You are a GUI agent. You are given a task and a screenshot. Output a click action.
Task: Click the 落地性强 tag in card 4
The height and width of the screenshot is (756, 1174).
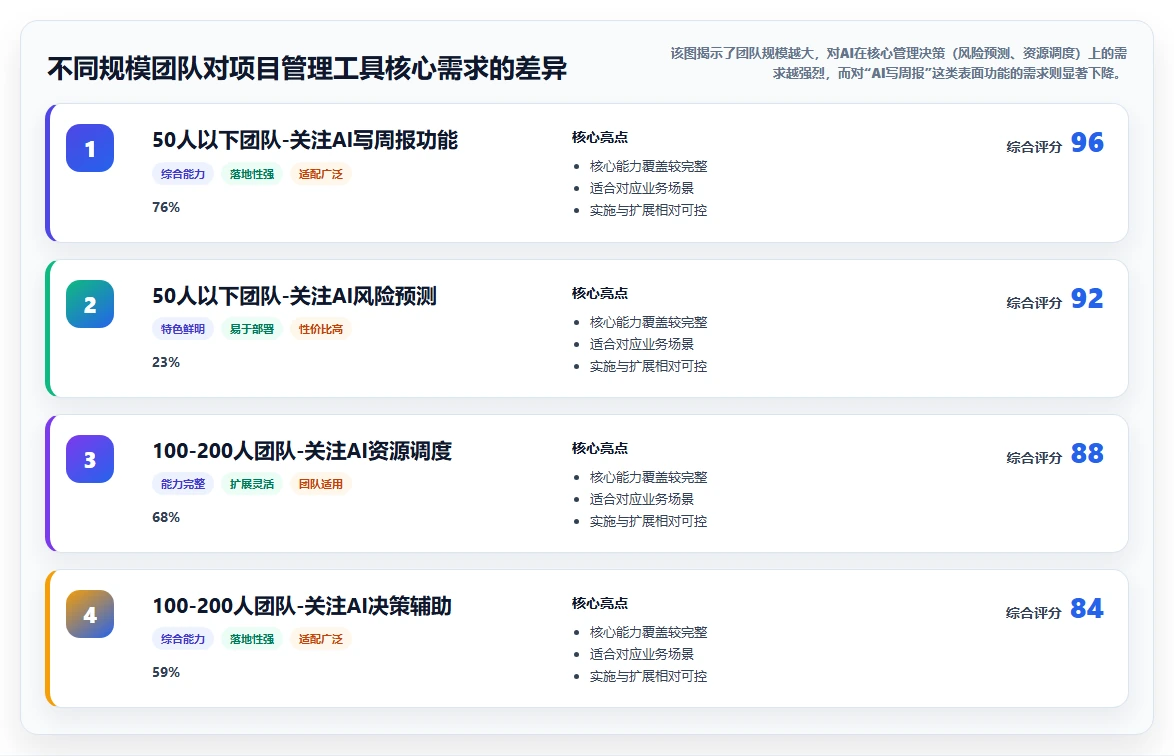[252, 638]
